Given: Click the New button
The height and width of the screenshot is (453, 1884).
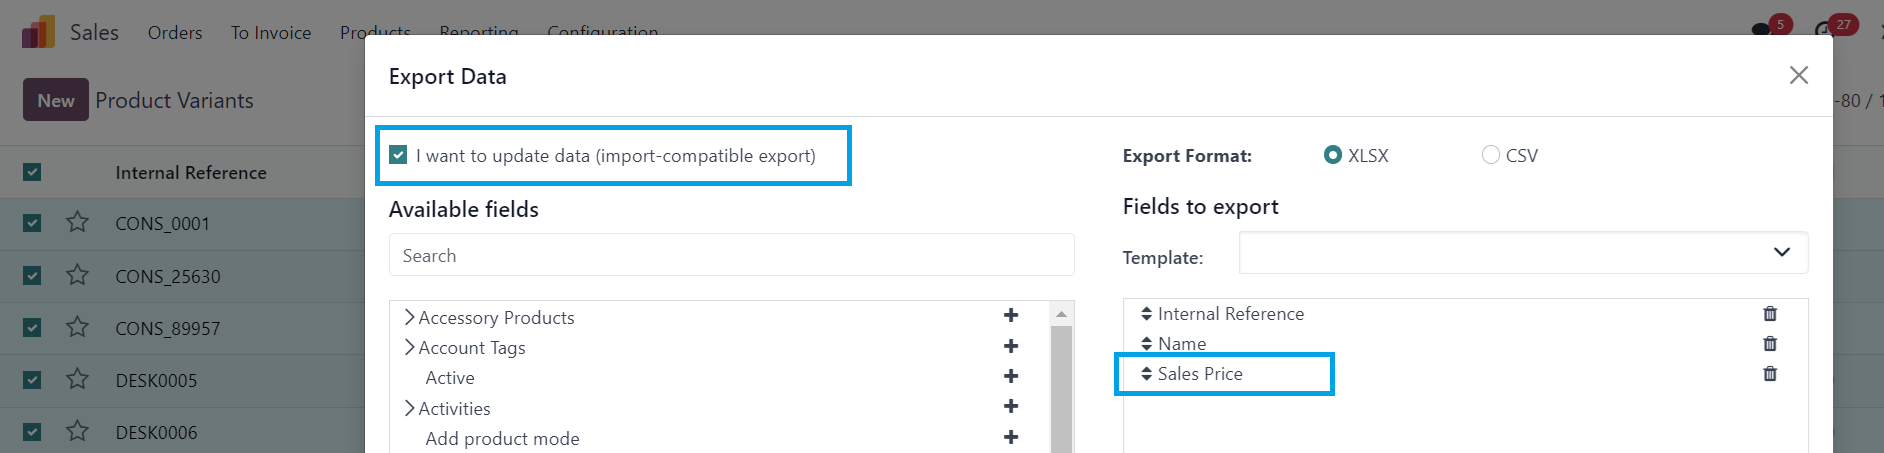Looking at the screenshot, I should click(56, 100).
